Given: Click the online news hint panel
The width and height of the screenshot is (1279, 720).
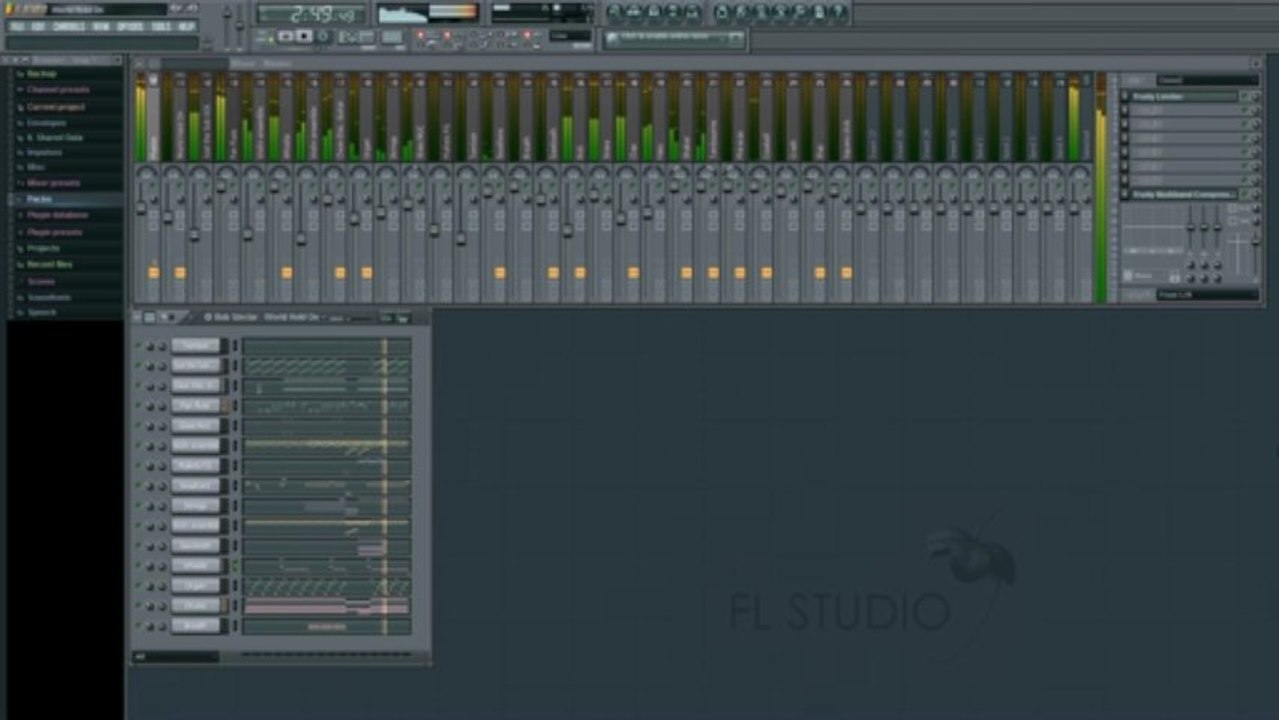Looking at the screenshot, I should point(675,39).
